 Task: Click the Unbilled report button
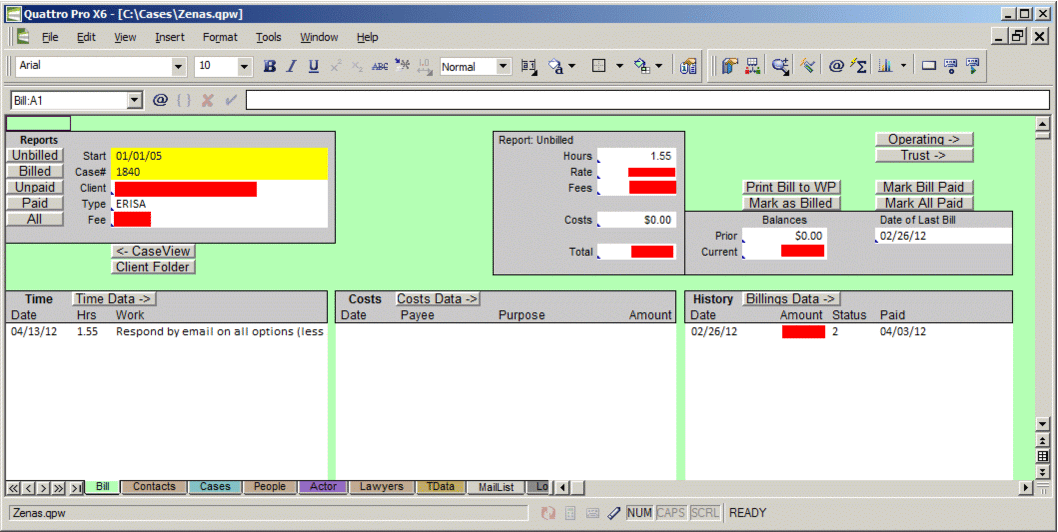[35, 156]
